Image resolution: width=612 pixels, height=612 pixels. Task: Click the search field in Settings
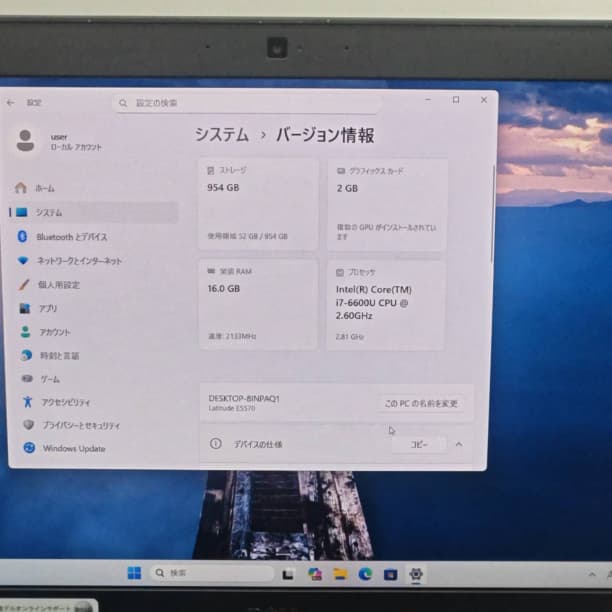(248, 103)
